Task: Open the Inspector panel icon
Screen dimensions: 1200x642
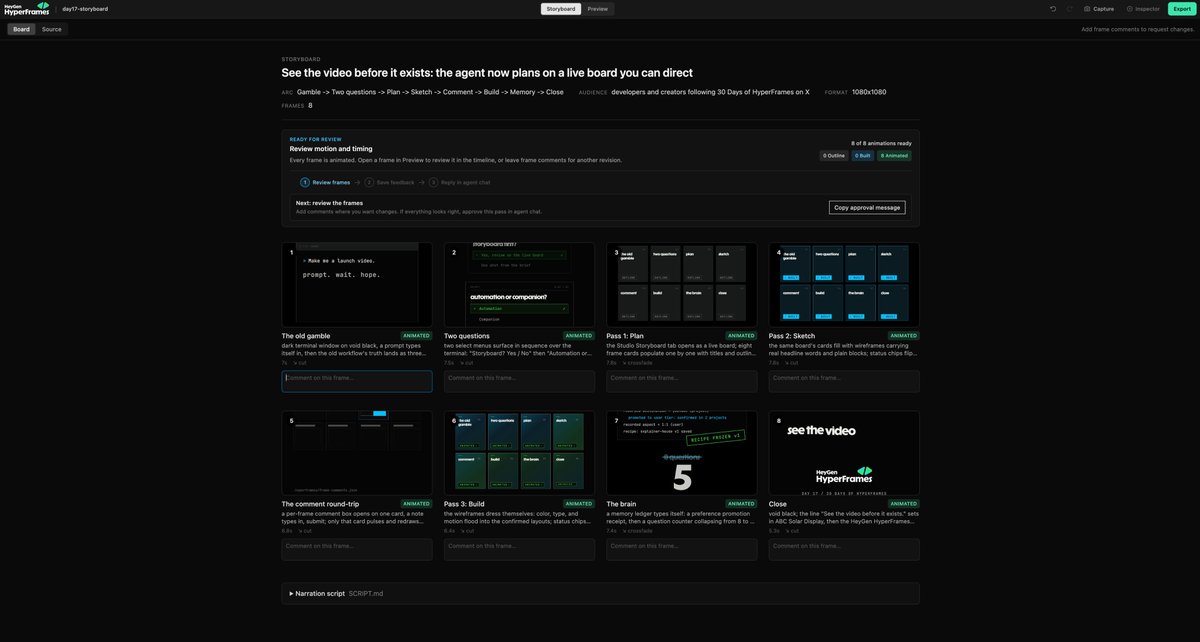Action: click(x=1130, y=9)
